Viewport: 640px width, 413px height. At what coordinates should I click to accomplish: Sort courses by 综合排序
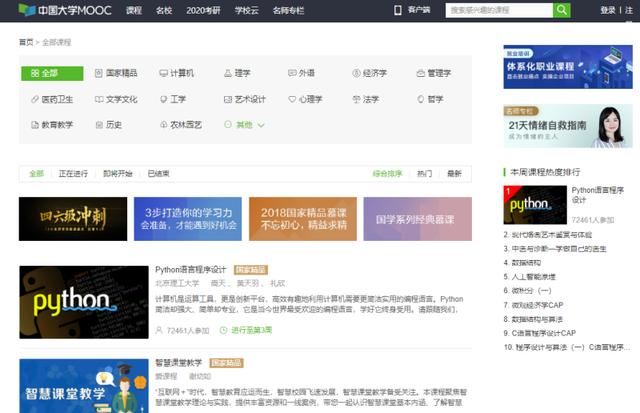pos(387,174)
